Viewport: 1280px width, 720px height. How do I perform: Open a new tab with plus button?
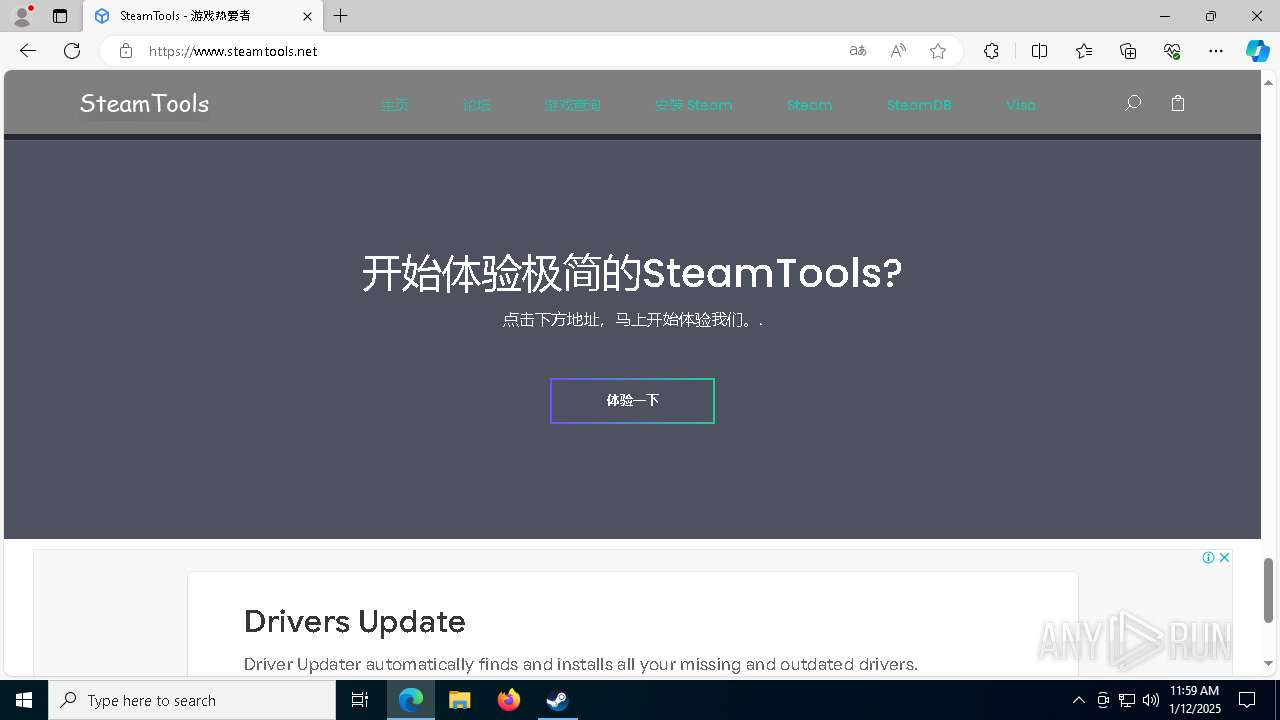tap(341, 16)
